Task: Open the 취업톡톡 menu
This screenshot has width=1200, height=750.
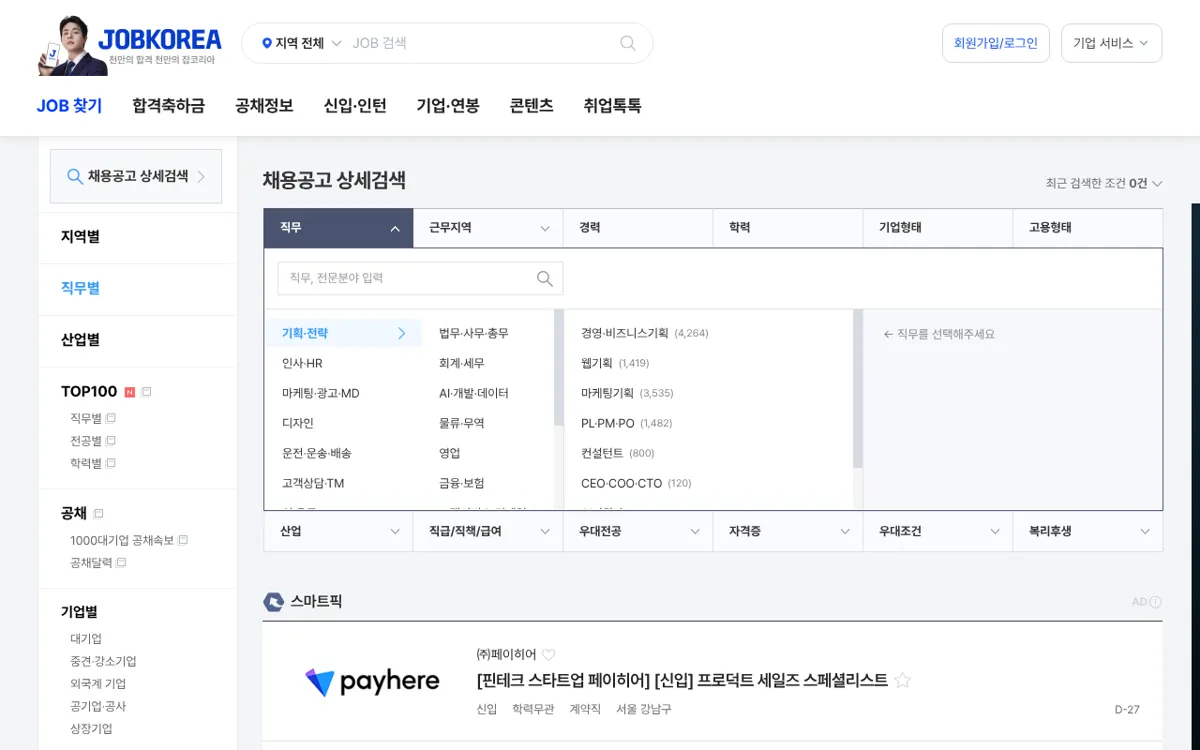Action: [x=612, y=105]
